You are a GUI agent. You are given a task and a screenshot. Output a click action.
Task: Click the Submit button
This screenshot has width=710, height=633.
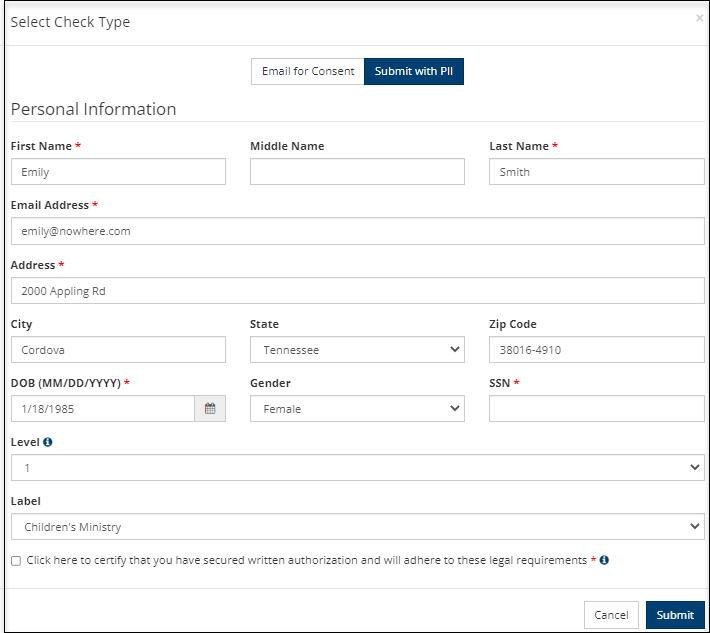point(675,615)
